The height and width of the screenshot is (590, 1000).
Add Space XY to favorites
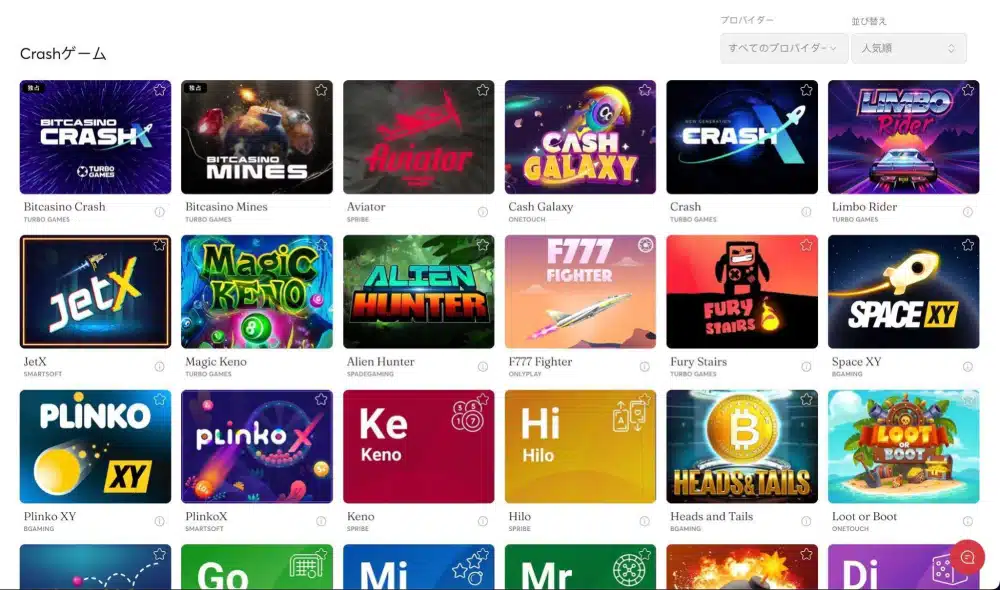[x=967, y=245]
